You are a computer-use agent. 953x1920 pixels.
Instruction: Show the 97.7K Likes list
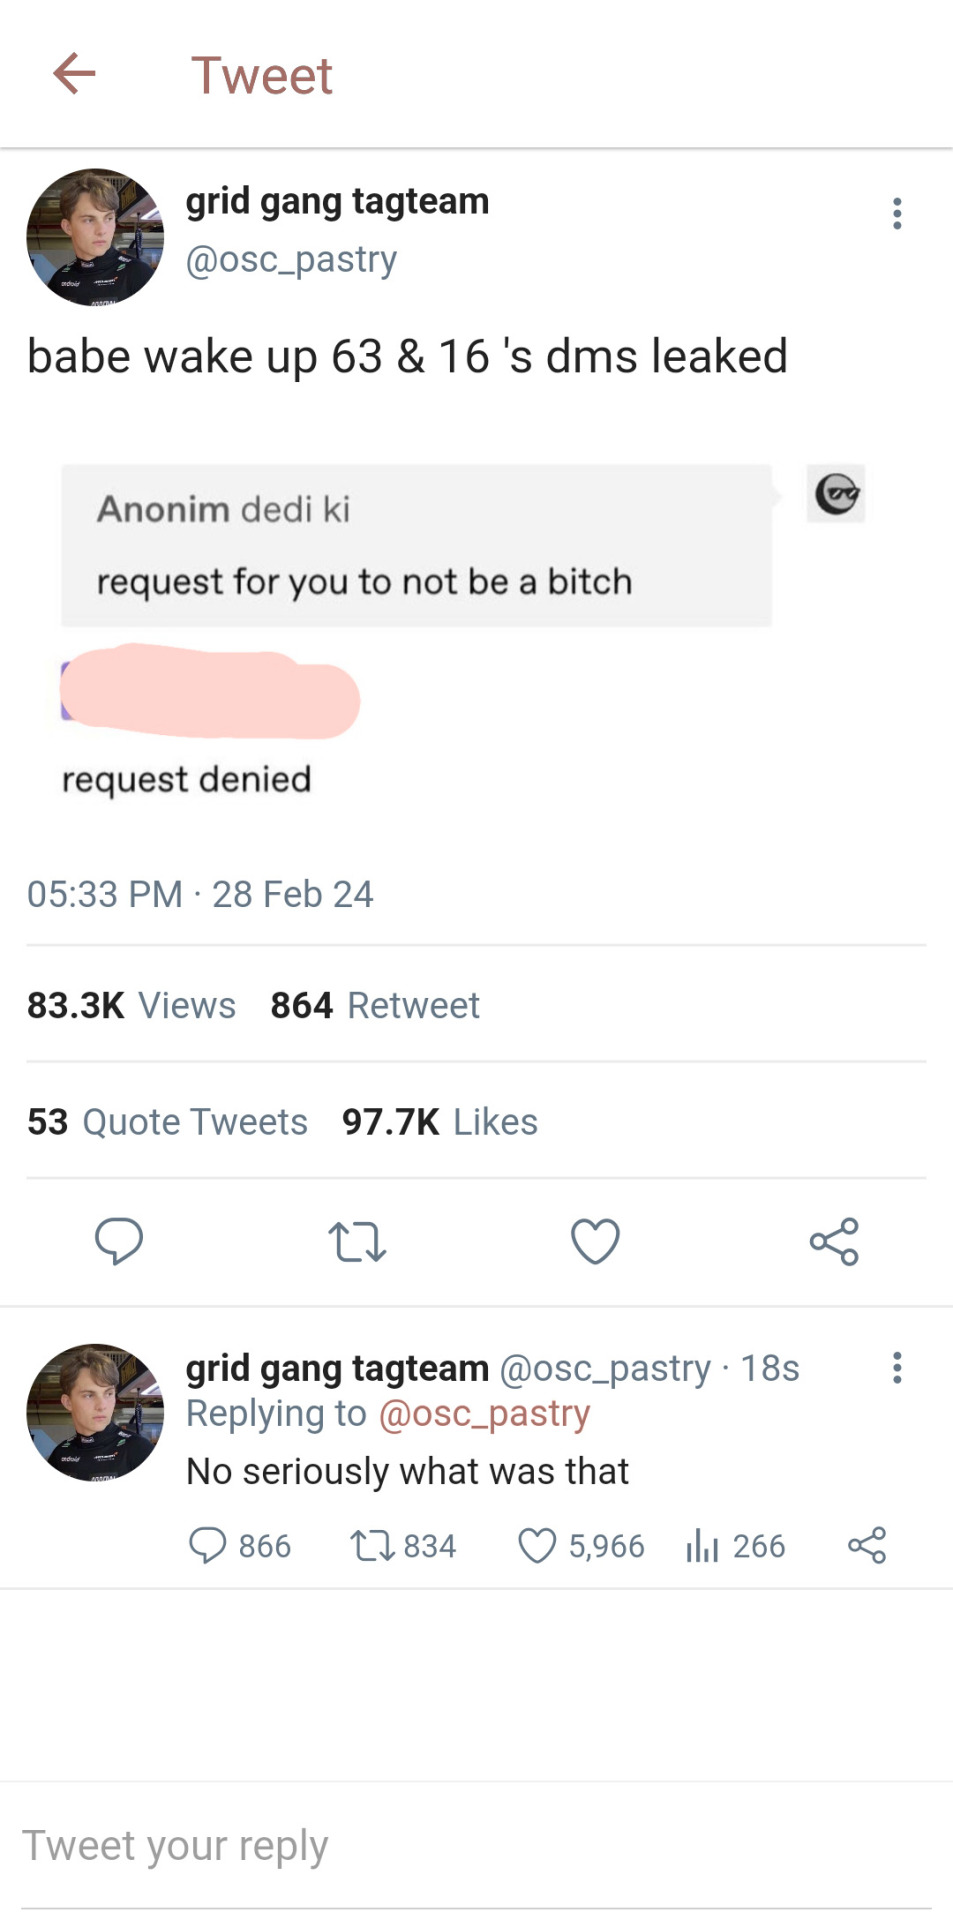click(x=440, y=1122)
